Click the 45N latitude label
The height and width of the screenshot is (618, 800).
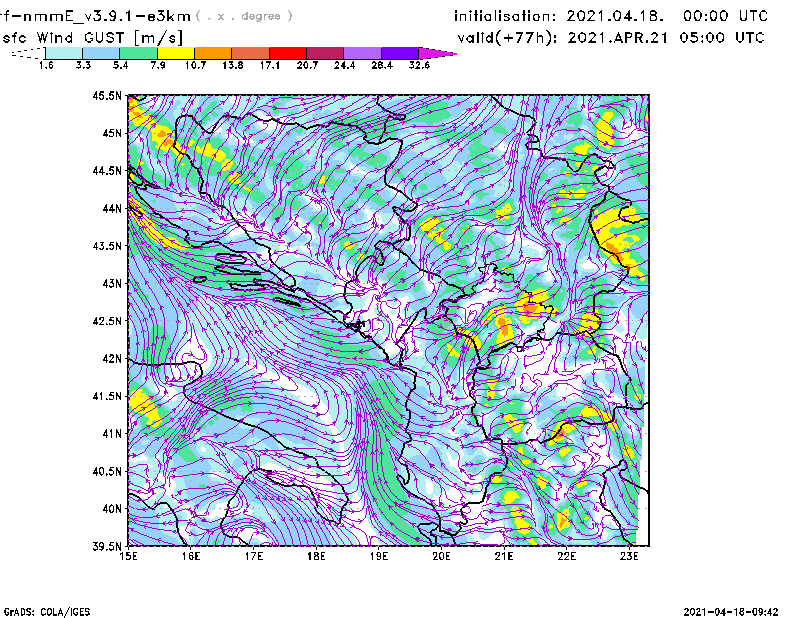point(112,133)
